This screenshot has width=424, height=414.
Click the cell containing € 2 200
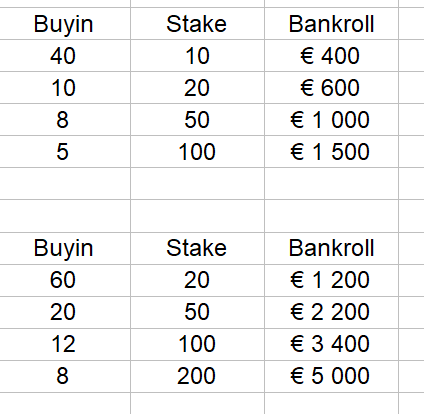coord(331,312)
